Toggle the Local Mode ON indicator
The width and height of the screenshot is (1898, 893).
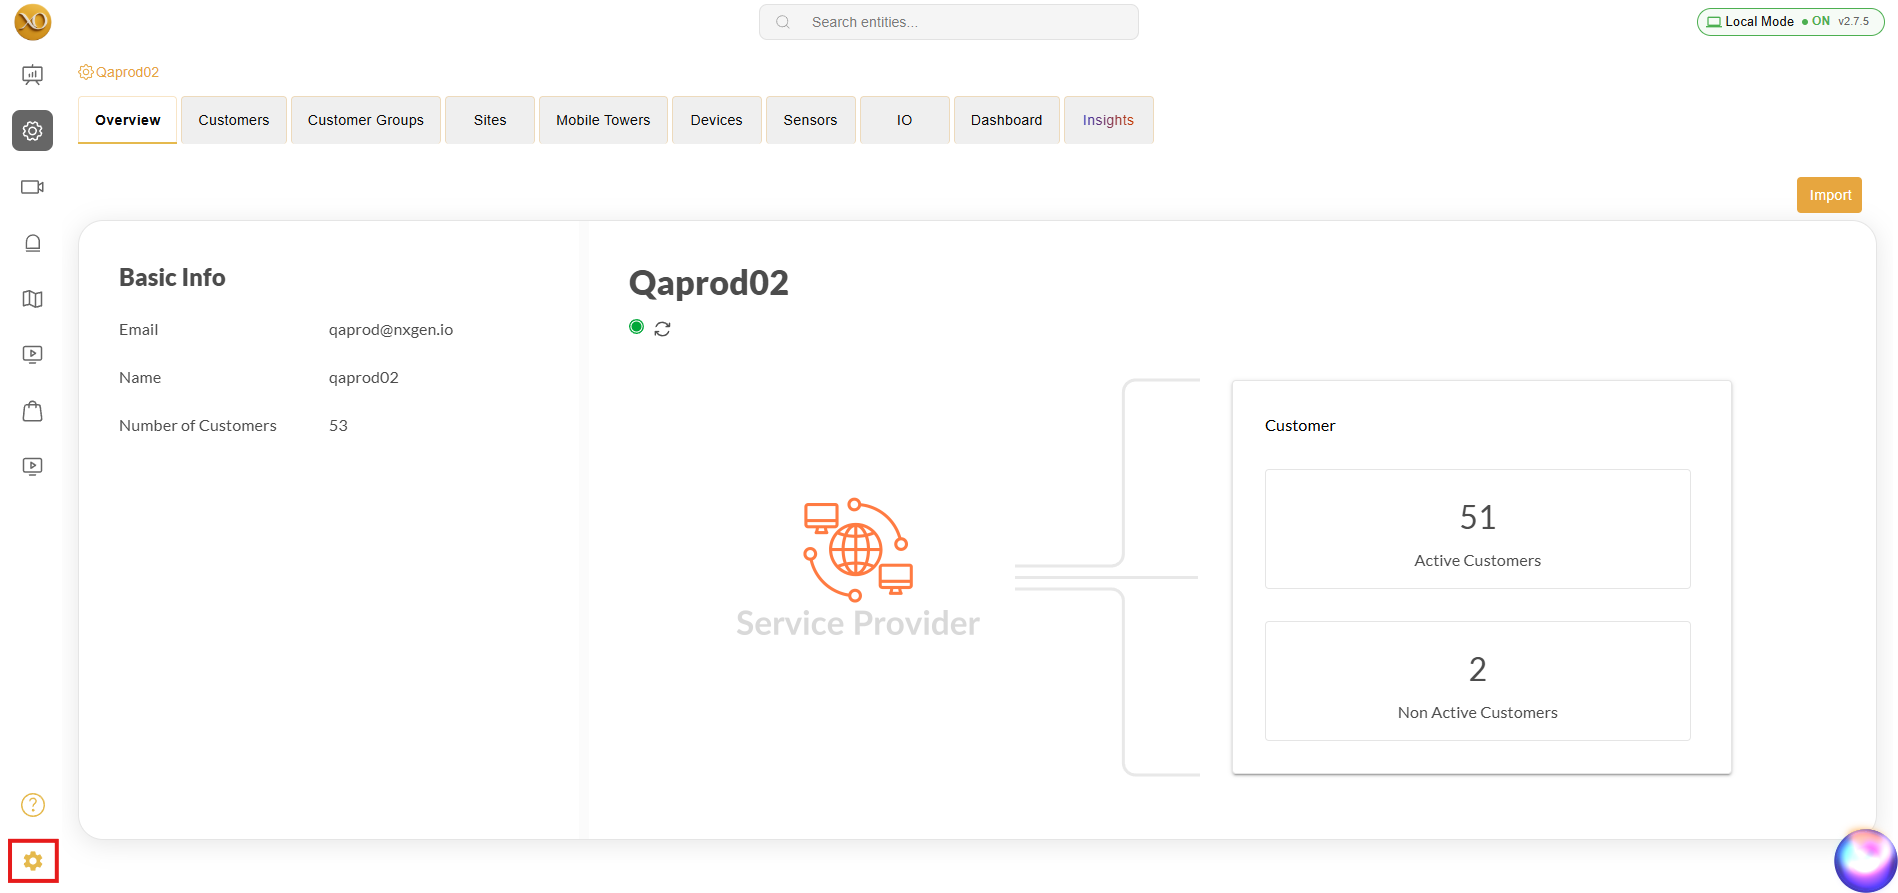[x=1789, y=22]
